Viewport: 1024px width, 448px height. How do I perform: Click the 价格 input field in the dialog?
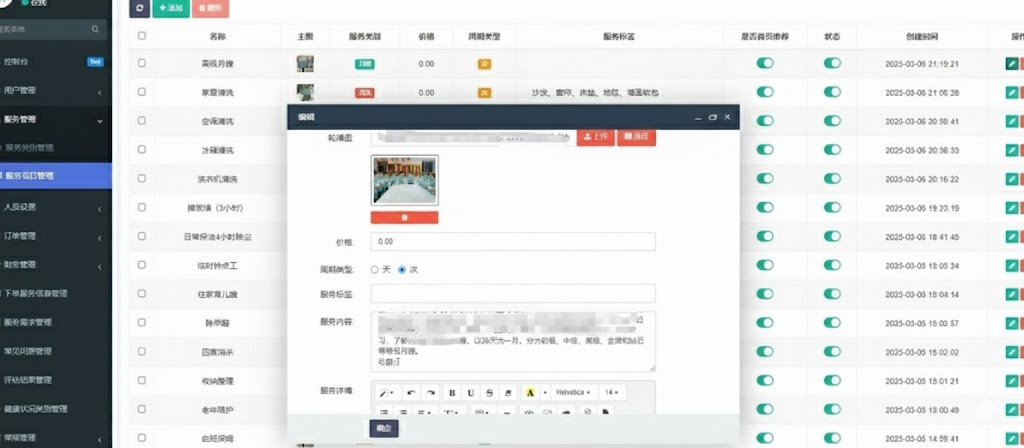click(x=512, y=242)
